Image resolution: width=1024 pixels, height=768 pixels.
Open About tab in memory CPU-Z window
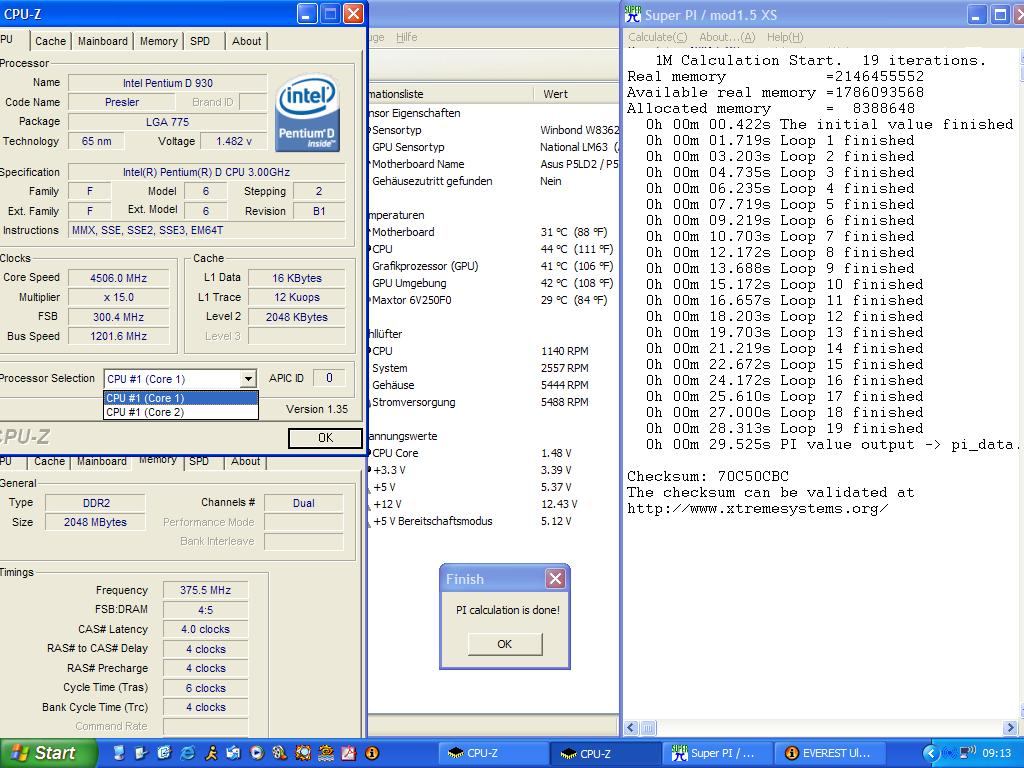(246, 461)
